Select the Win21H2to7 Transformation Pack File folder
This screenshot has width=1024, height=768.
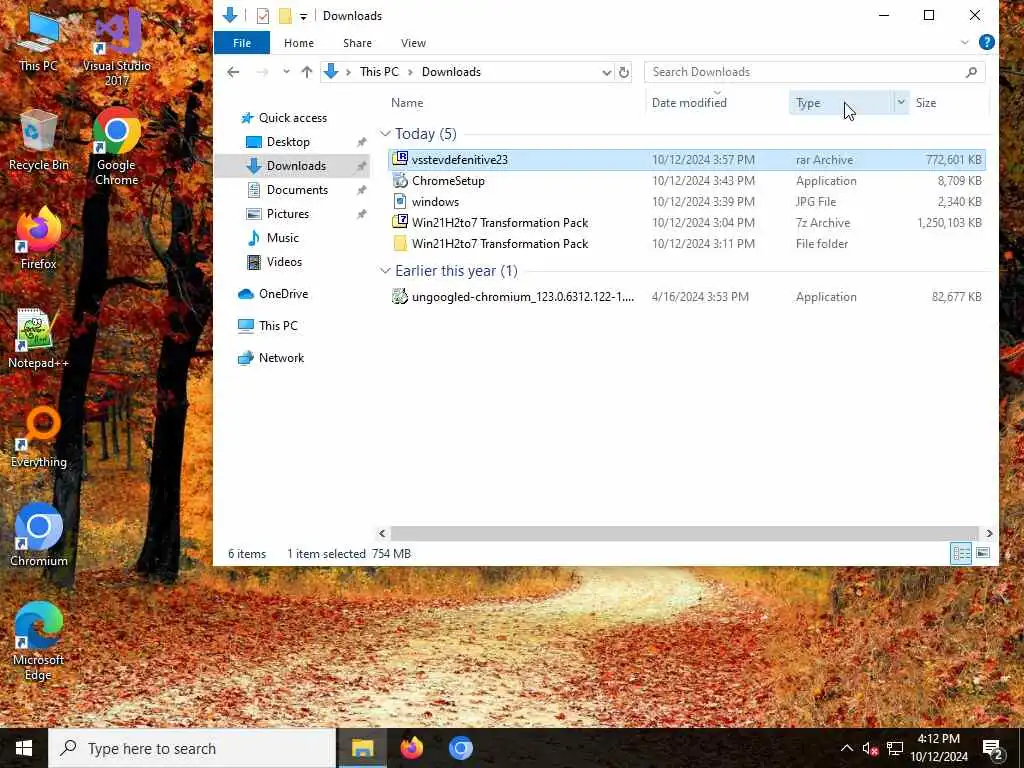tap(686, 244)
